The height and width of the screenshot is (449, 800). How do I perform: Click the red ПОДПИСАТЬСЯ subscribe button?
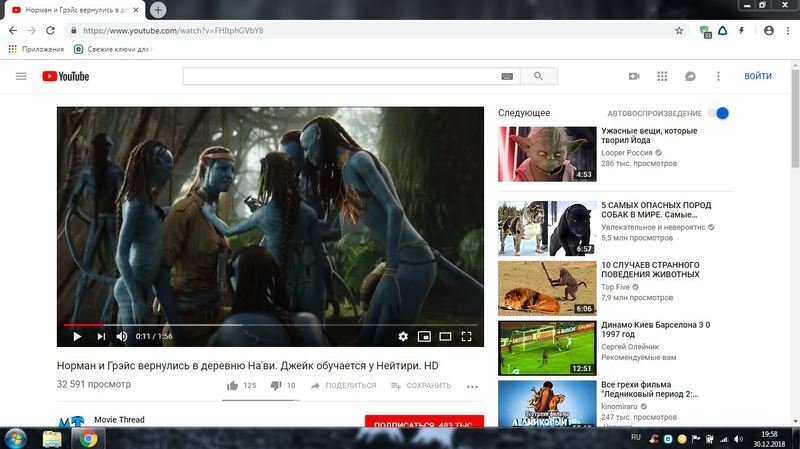pos(424,424)
